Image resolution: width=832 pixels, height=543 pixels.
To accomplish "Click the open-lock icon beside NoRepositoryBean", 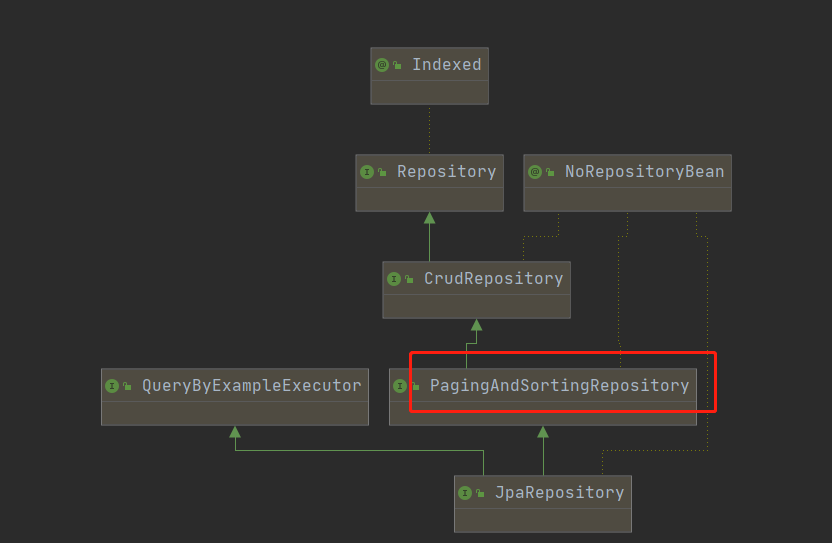I will pyautogui.click(x=550, y=172).
